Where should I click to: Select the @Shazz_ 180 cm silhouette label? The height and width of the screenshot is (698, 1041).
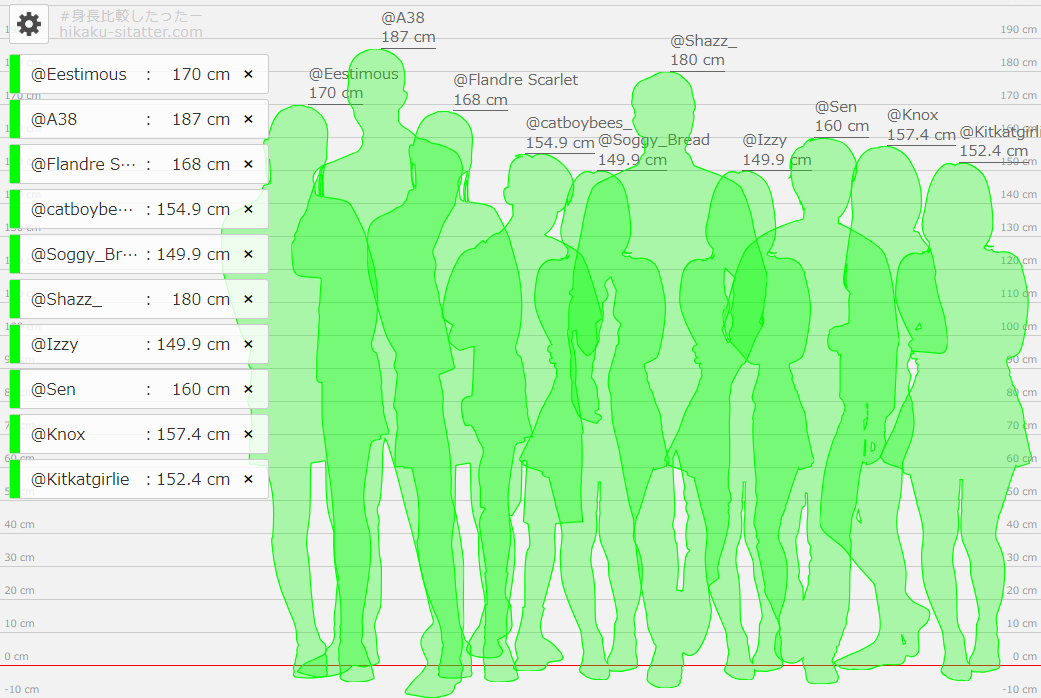703,50
